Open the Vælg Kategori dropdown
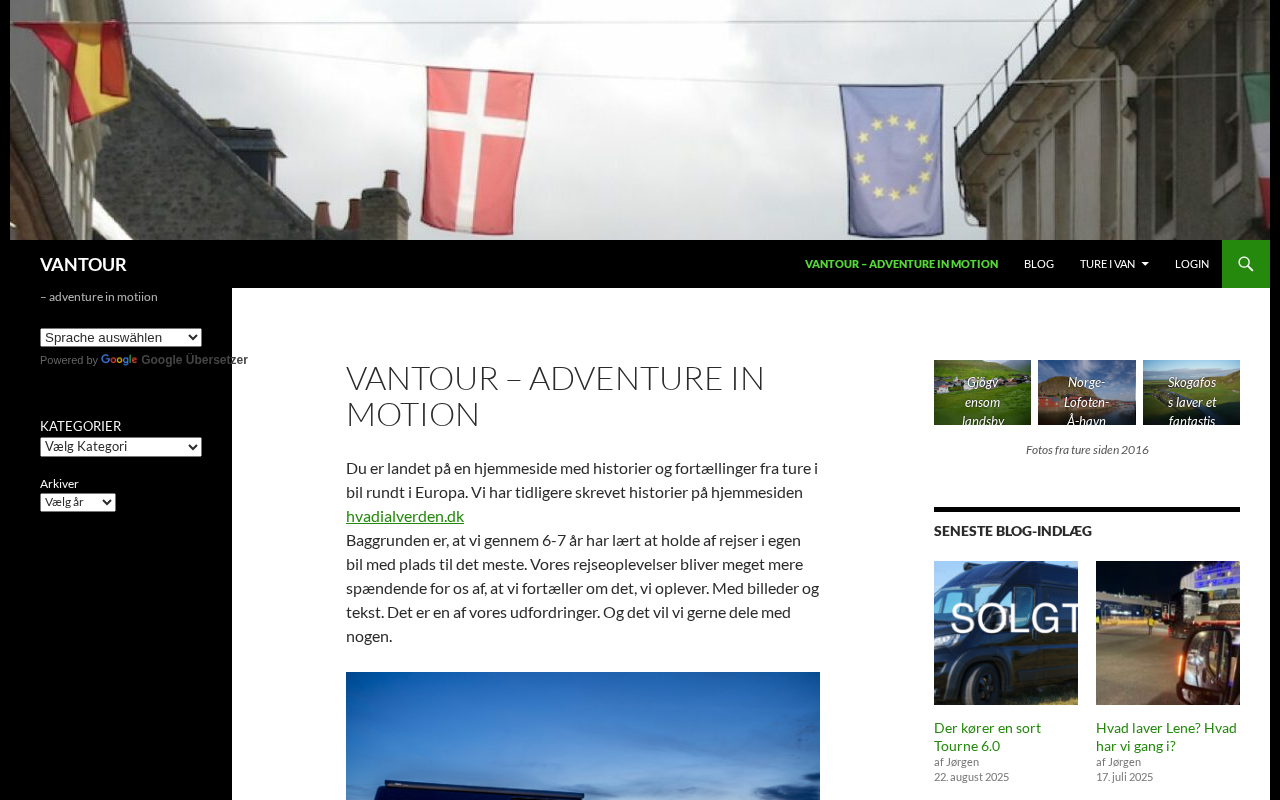The height and width of the screenshot is (800, 1280). tap(121, 447)
